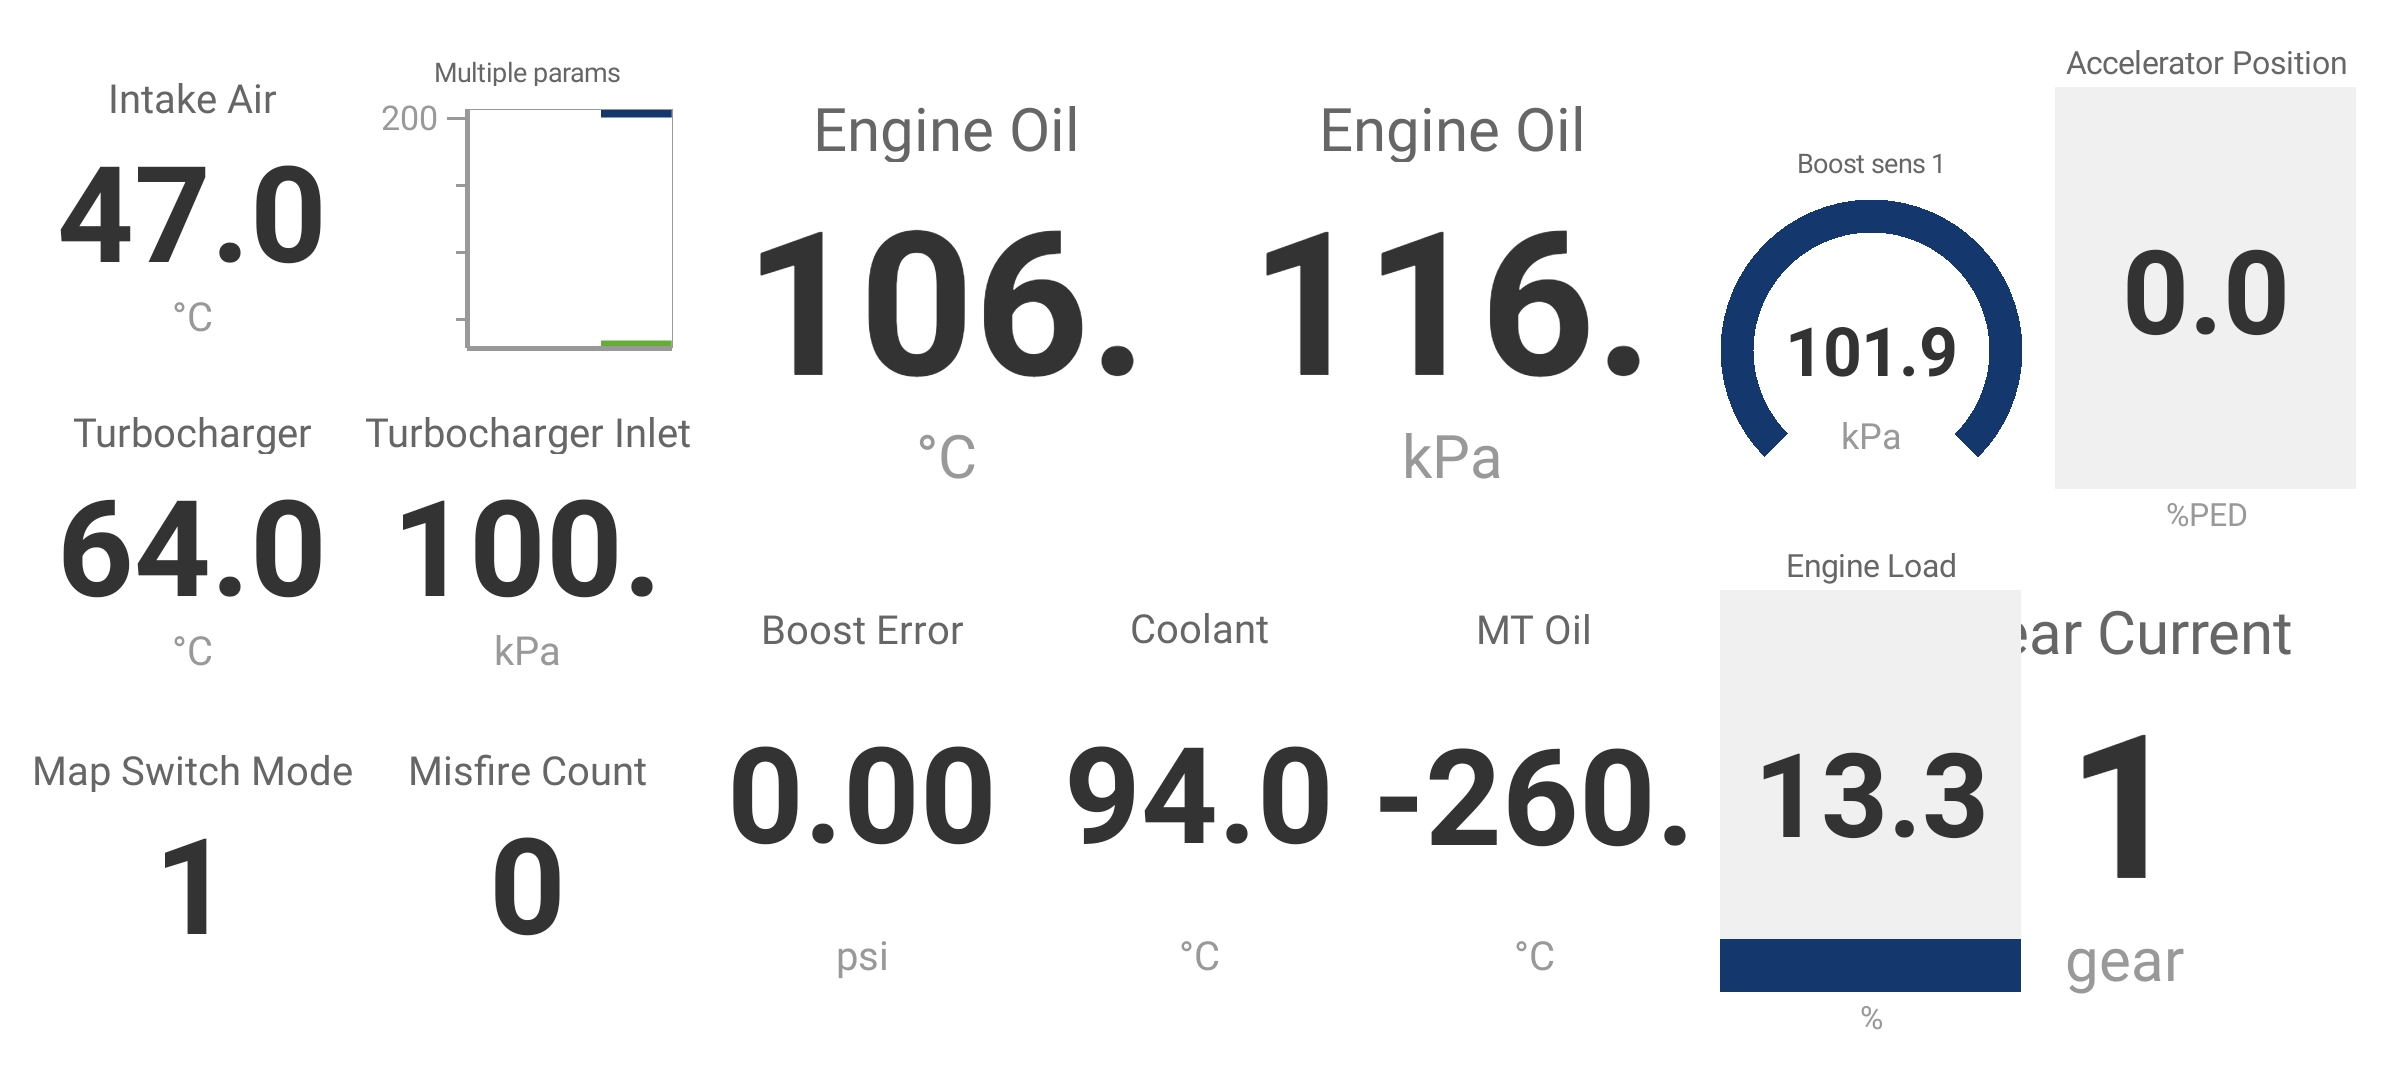Click the 200 axis label on chart
Viewport: 2400px width, 1080px height.
tap(409, 119)
